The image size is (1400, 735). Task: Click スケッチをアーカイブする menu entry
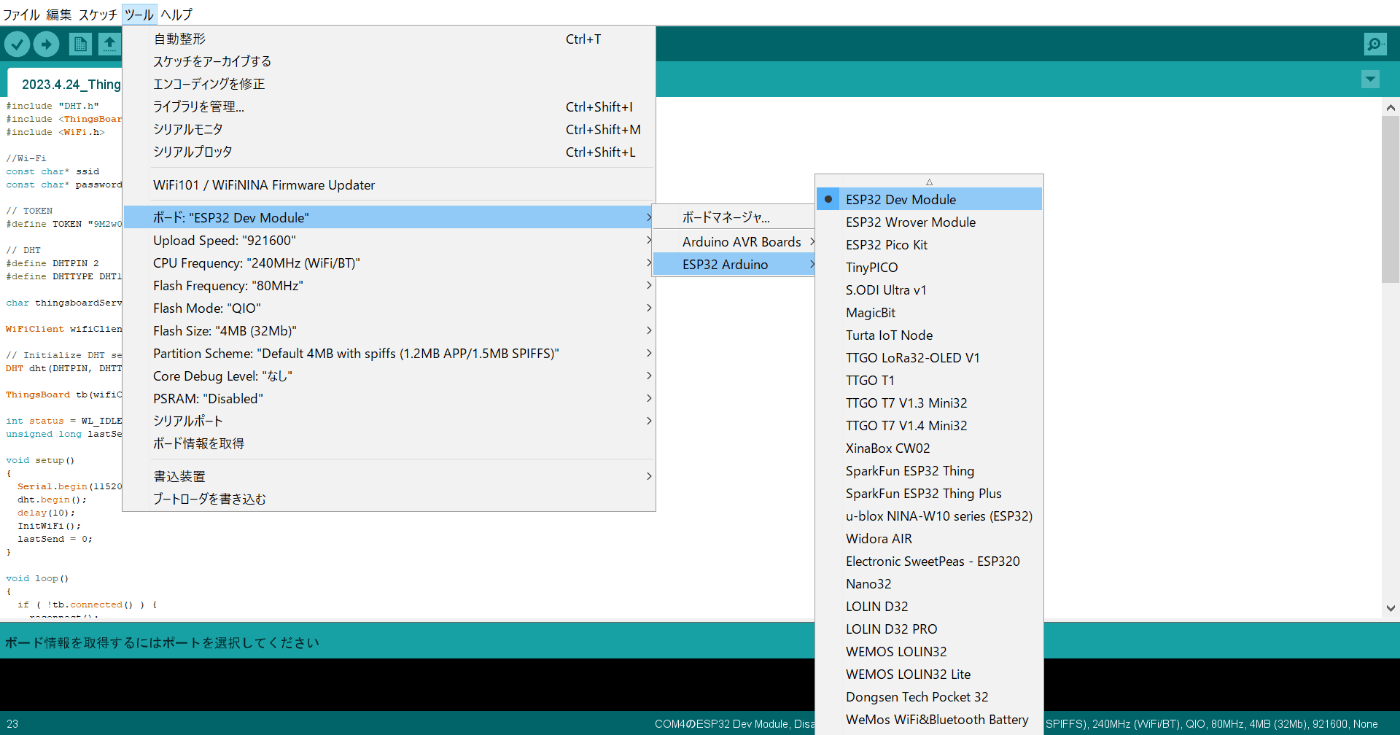[389, 61]
